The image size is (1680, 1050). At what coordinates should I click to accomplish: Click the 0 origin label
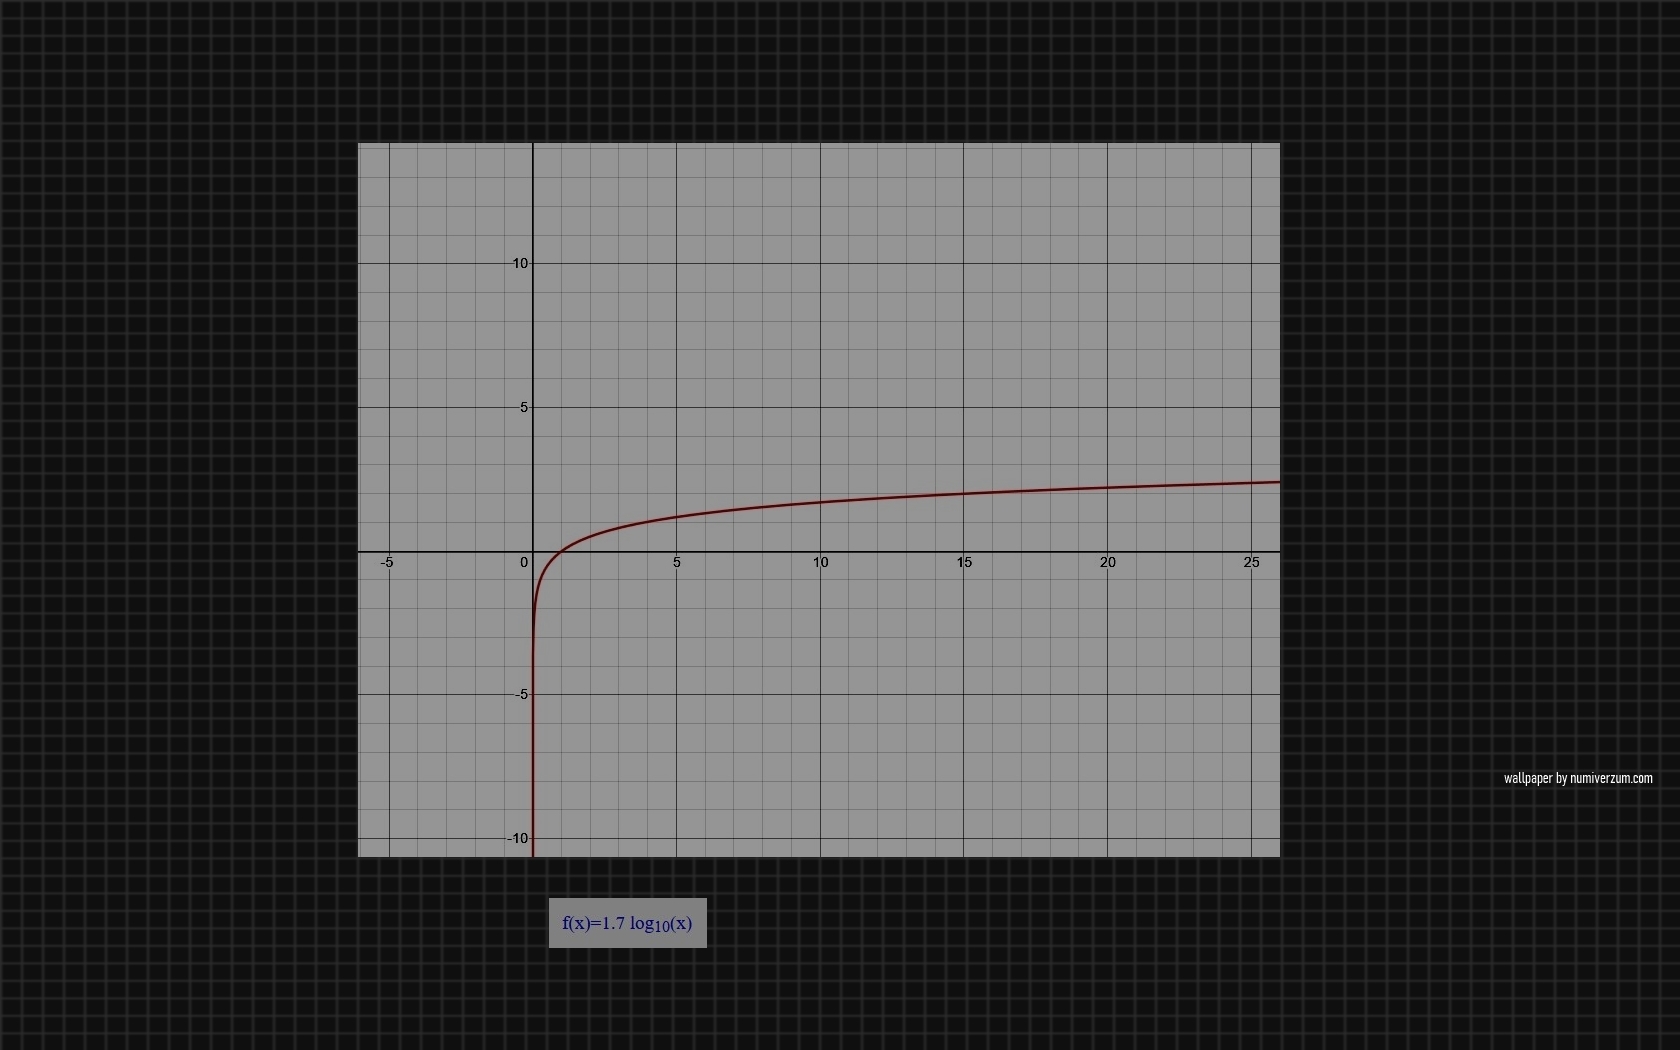[524, 563]
